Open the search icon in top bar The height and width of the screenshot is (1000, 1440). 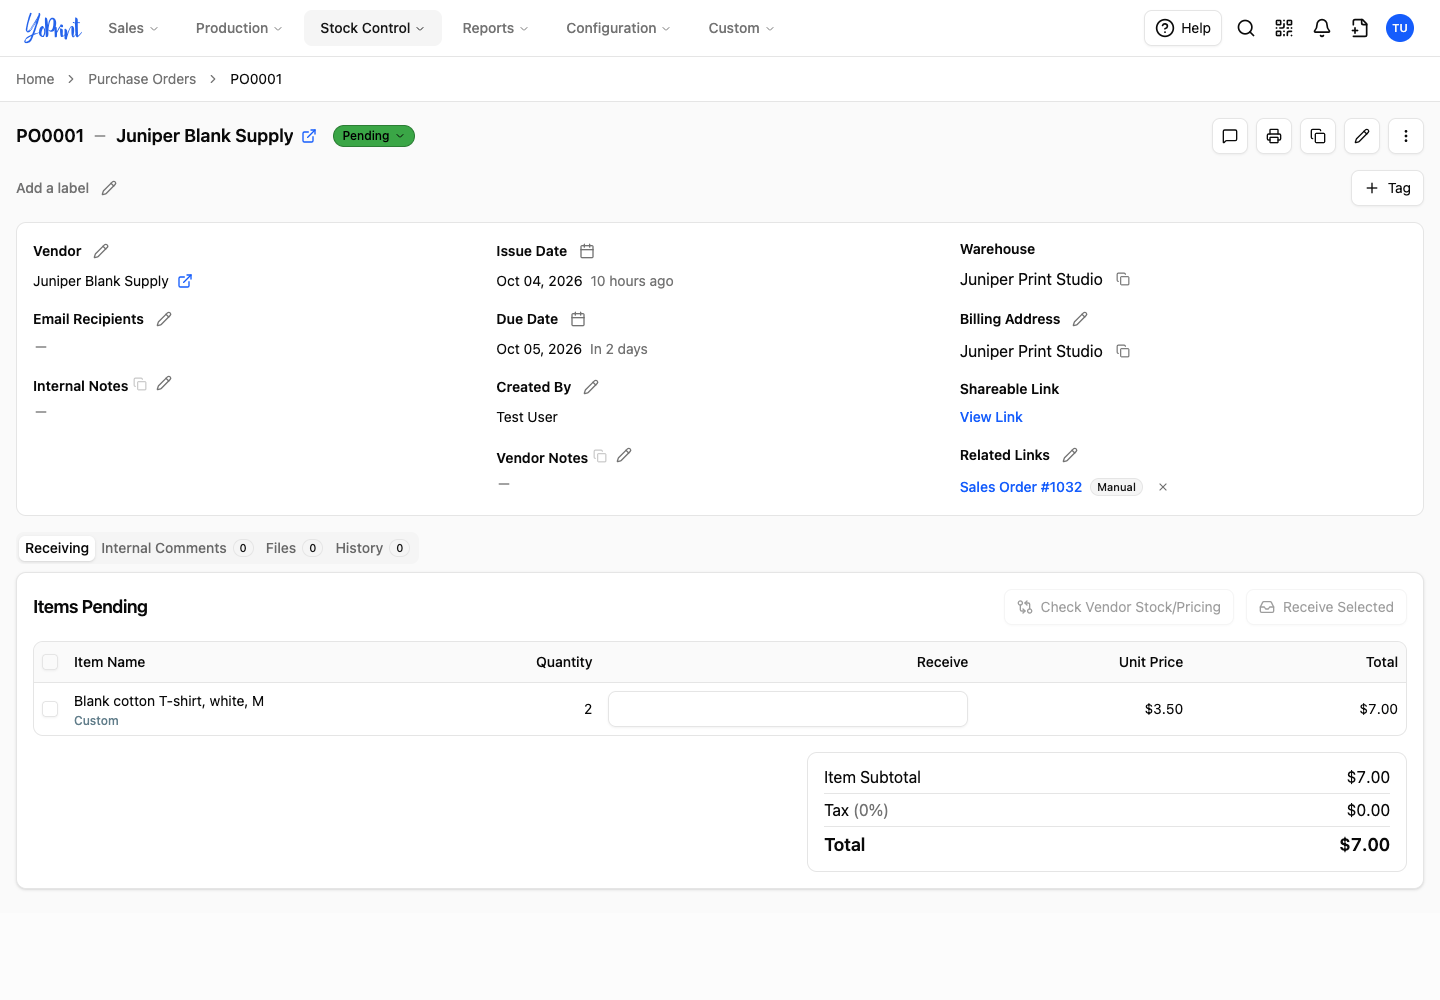click(x=1246, y=28)
